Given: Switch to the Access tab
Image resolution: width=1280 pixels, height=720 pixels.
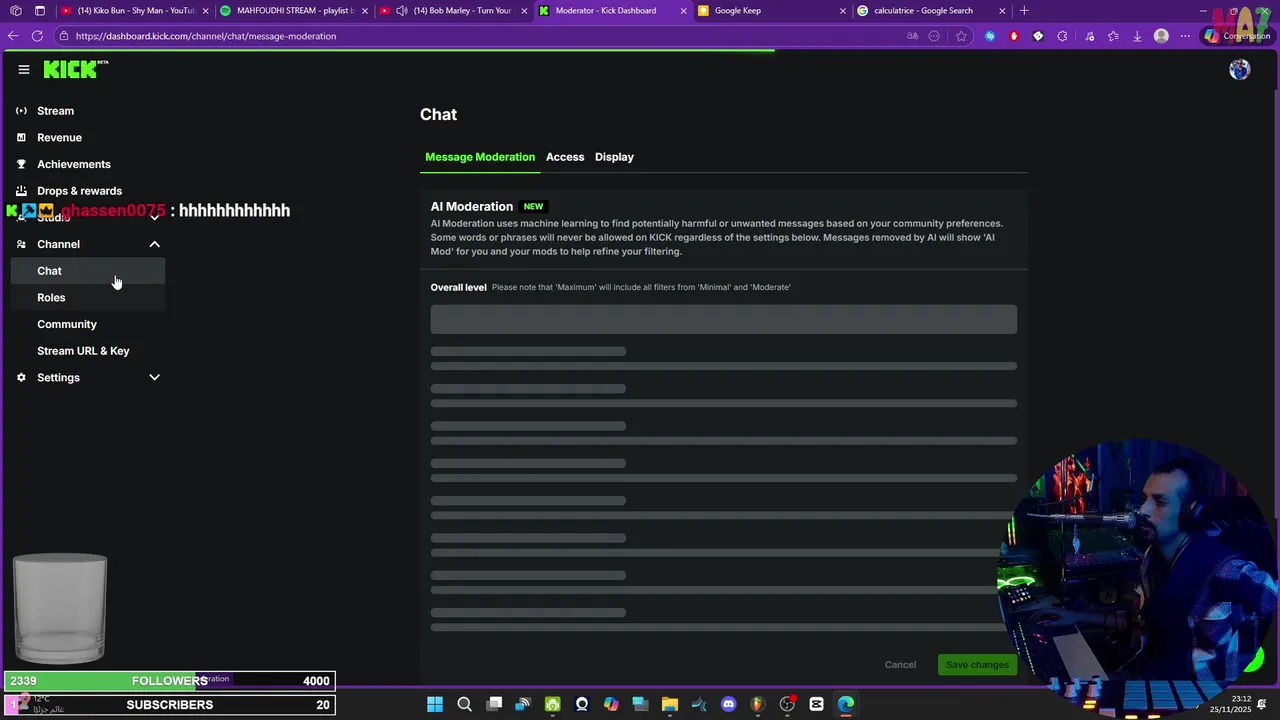Looking at the screenshot, I should tap(565, 157).
